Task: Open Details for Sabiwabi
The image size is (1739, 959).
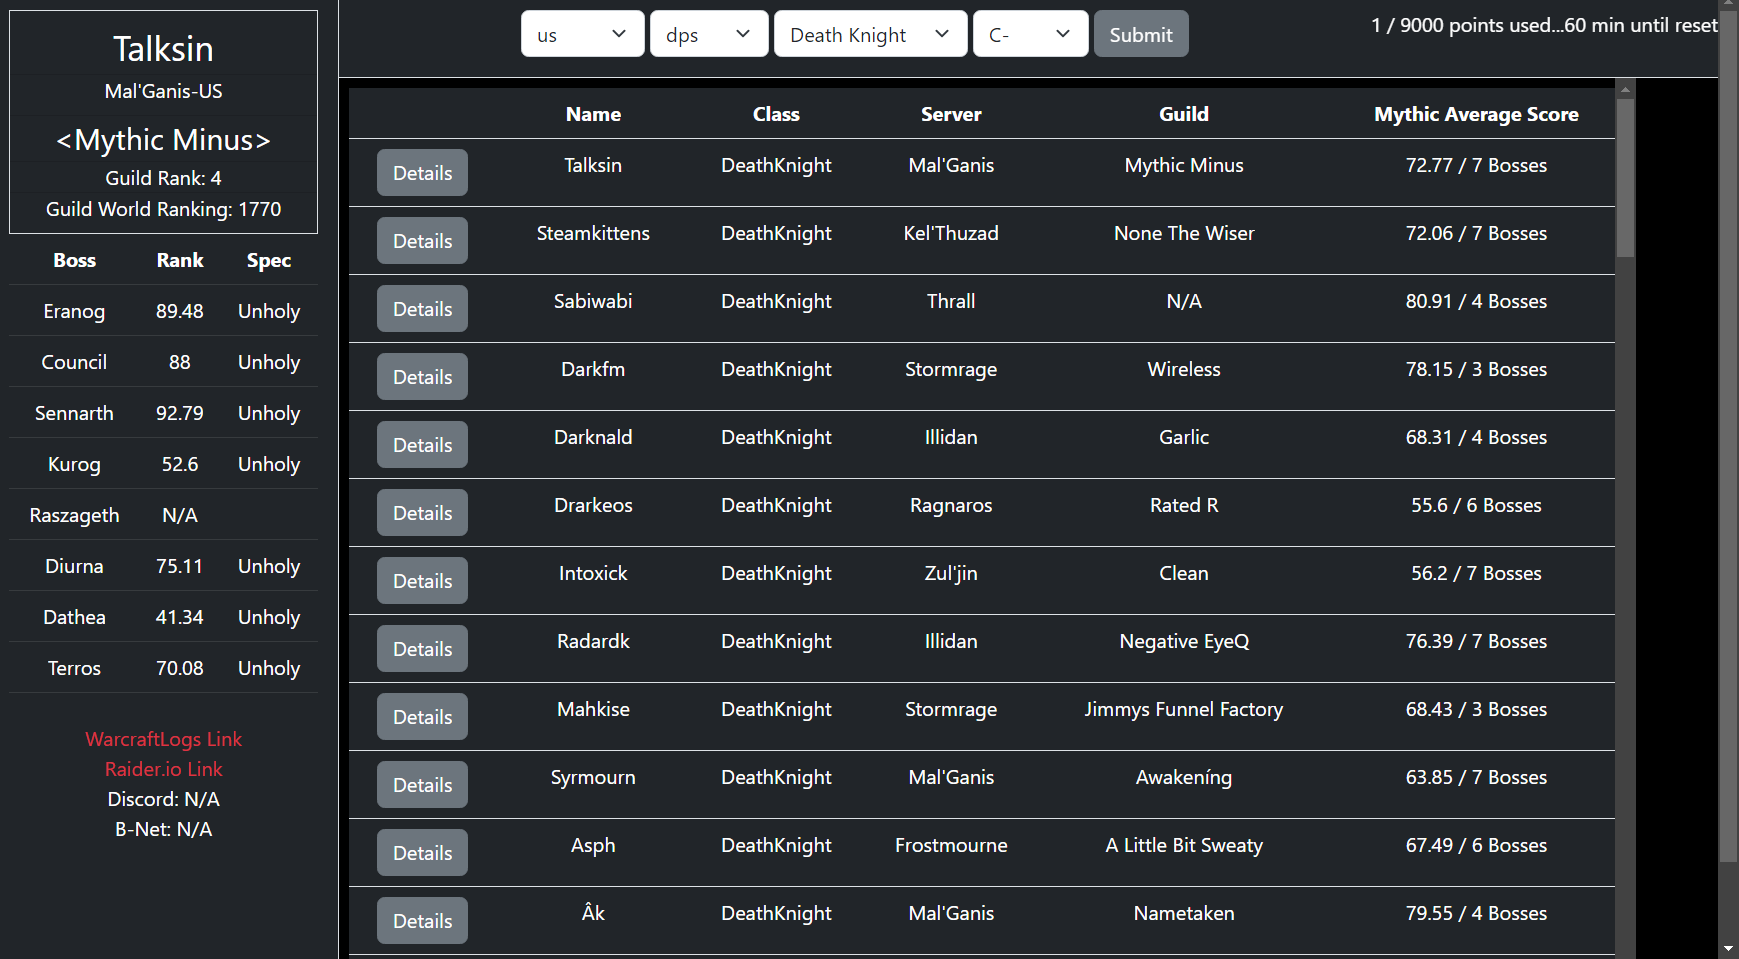Action: [x=422, y=309]
